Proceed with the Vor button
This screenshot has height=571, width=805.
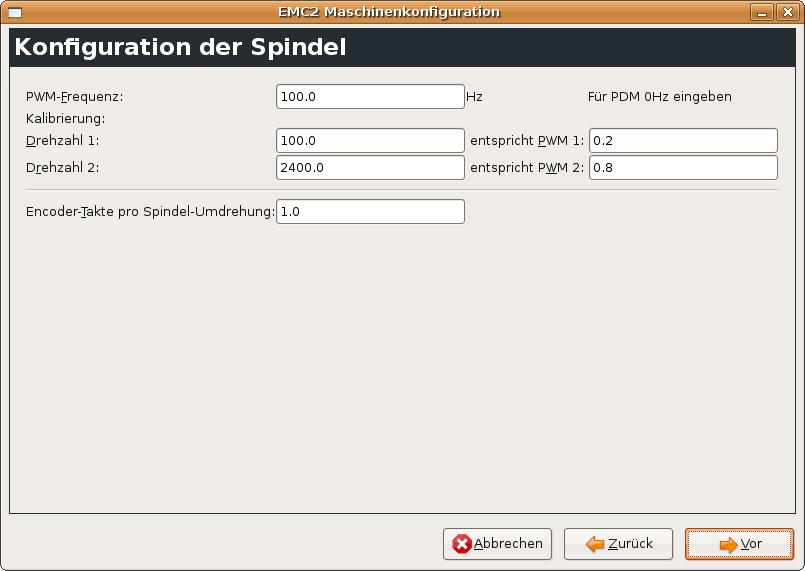pyautogui.click(x=739, y=544)
